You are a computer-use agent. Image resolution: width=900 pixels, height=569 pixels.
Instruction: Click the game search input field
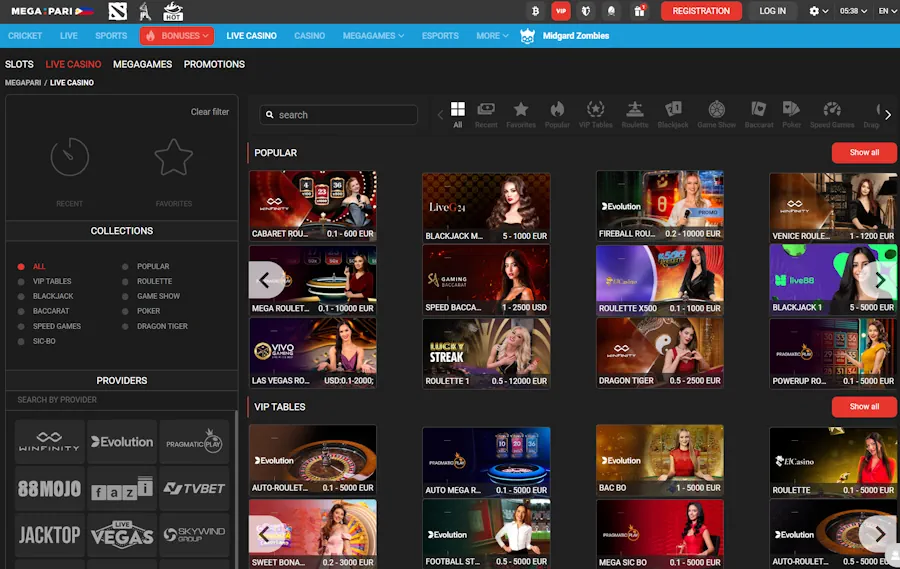[x=338, y=115]
